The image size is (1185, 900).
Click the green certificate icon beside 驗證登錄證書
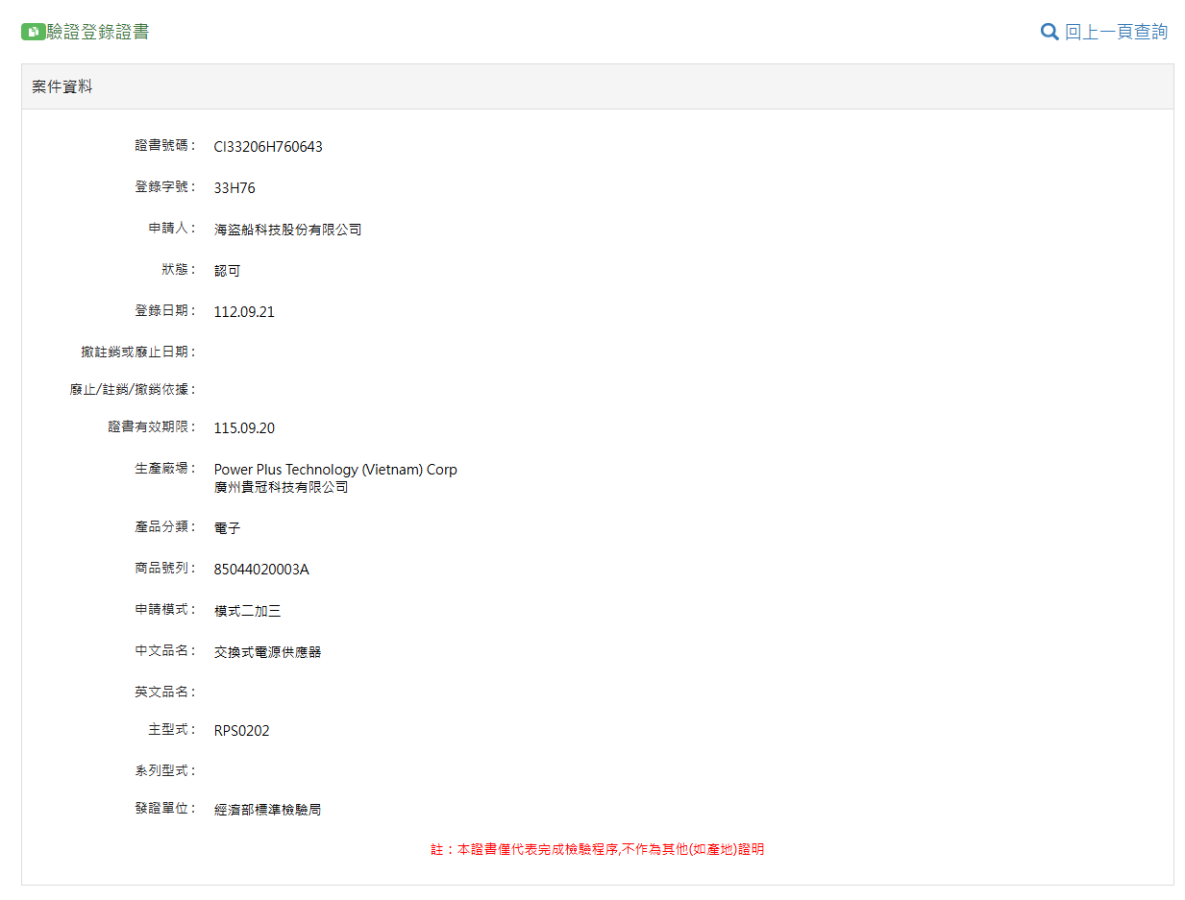(33, 32)
